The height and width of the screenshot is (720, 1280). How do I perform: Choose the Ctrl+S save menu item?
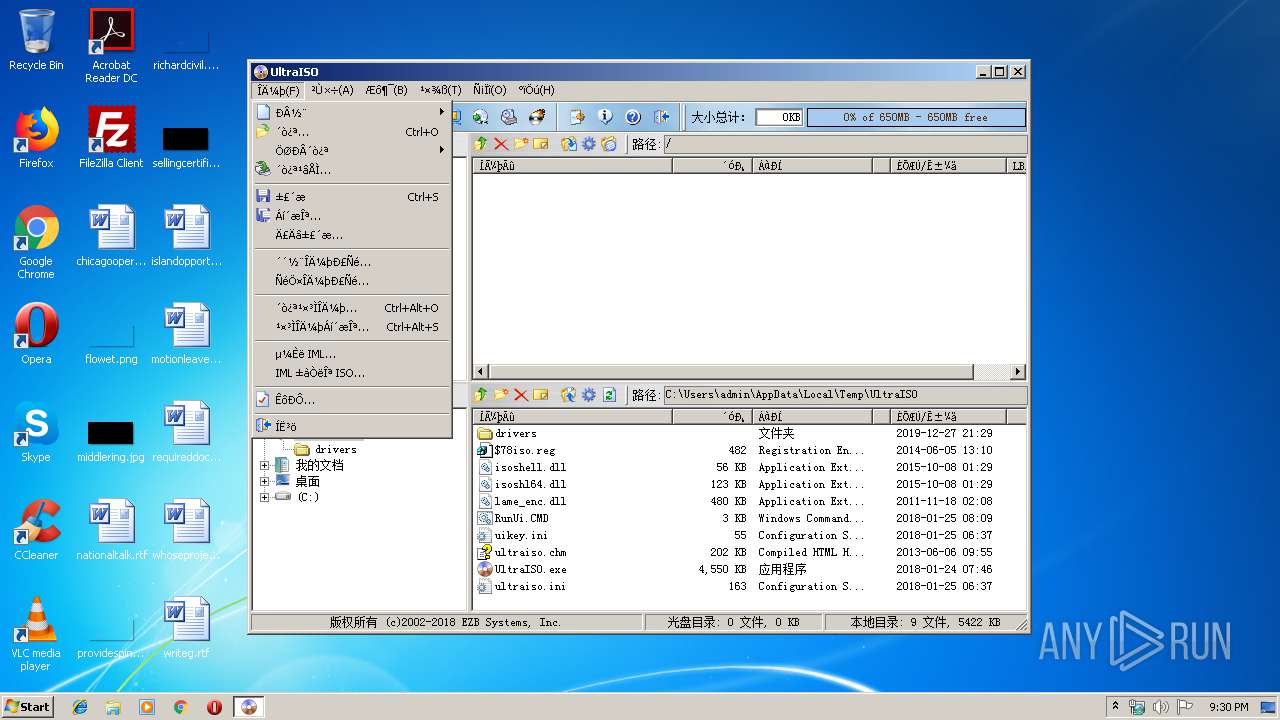click(x=351, y=197)
